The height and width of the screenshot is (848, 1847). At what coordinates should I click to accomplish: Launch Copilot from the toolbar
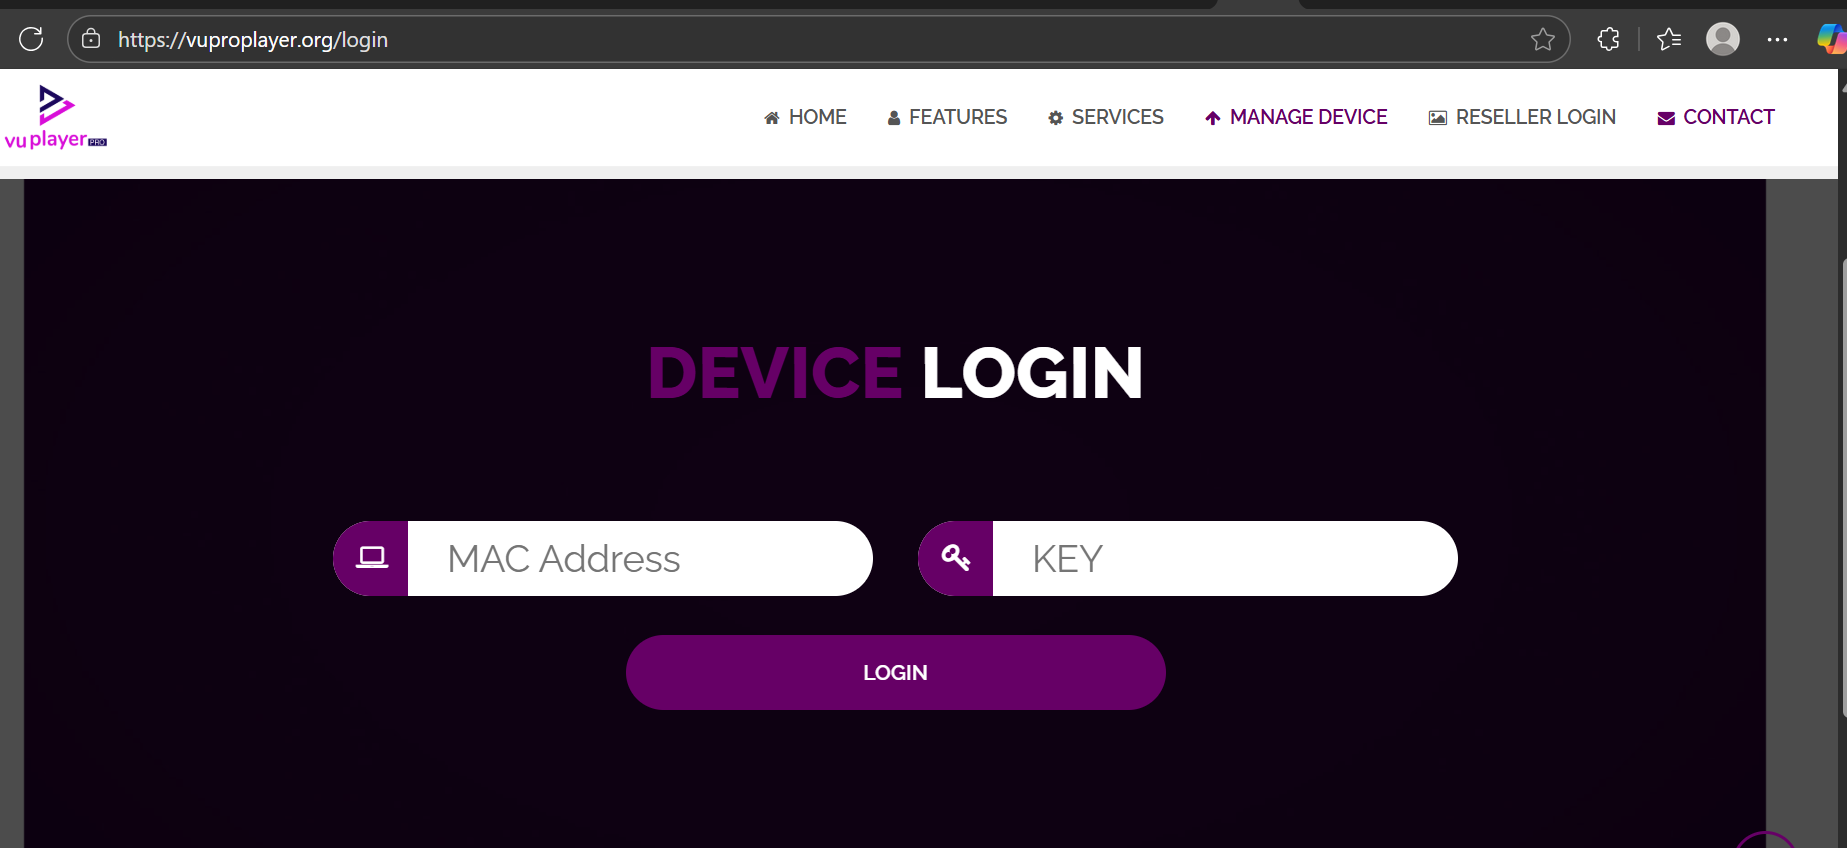[1831, 39]
